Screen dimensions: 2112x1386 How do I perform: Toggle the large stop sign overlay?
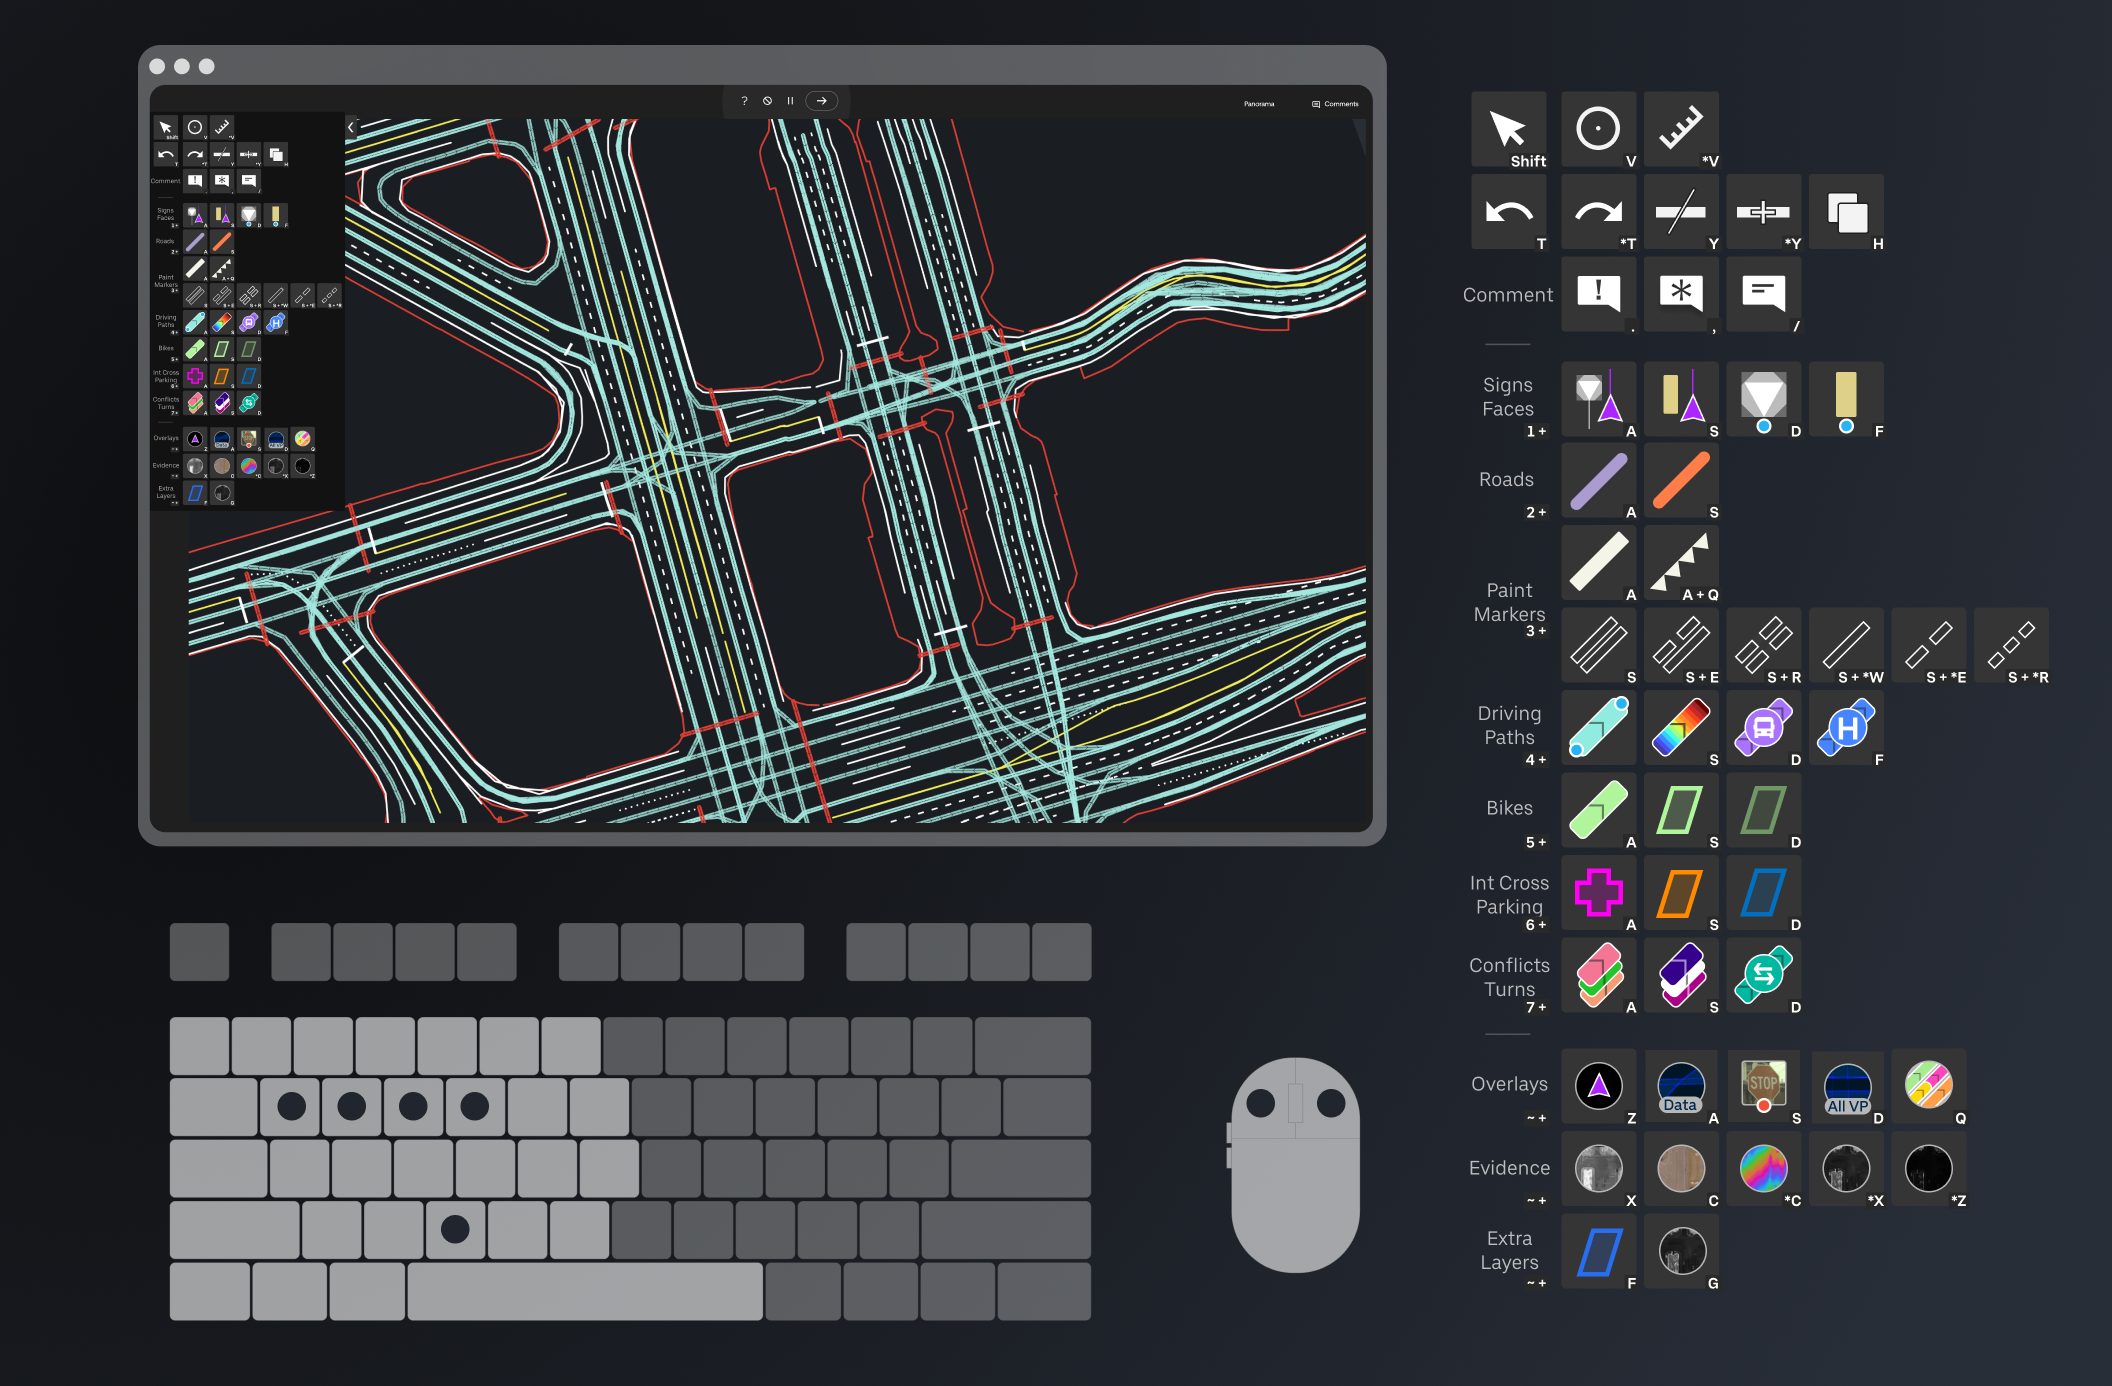(1763, 1085)
